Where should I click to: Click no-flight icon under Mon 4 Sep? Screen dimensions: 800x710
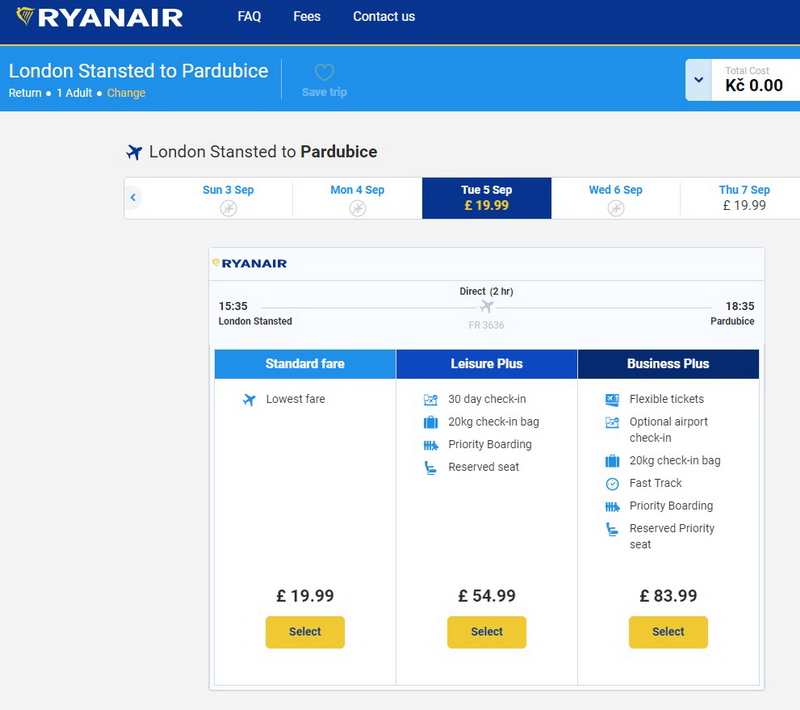[358, 208]
